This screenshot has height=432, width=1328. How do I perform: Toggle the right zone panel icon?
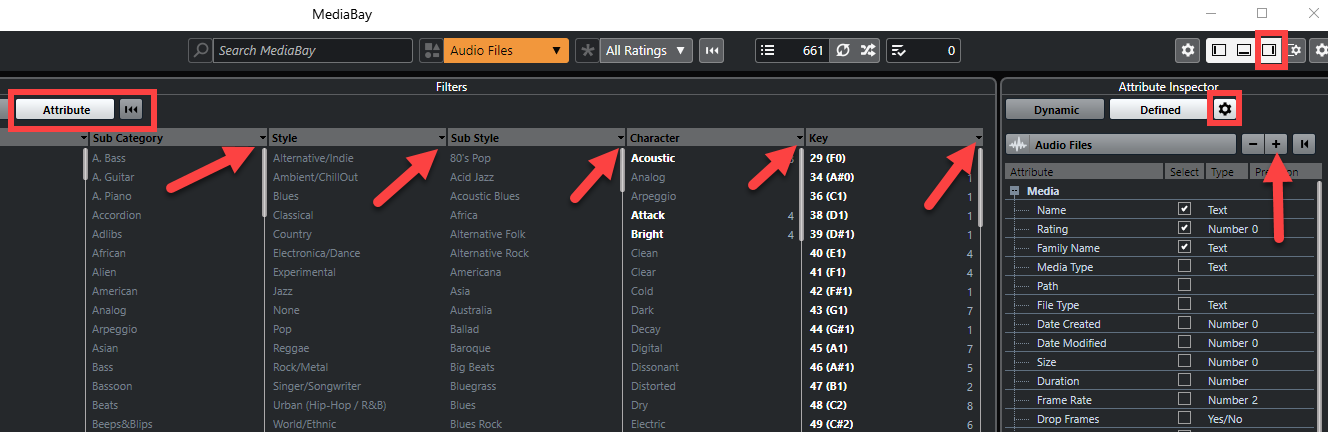click(1269, 50)
